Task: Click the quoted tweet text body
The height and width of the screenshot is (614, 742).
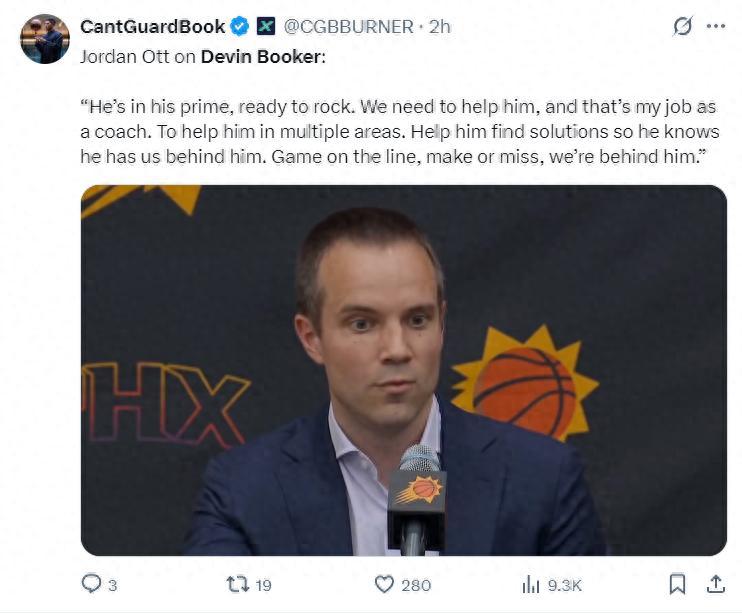Action: 399,132
